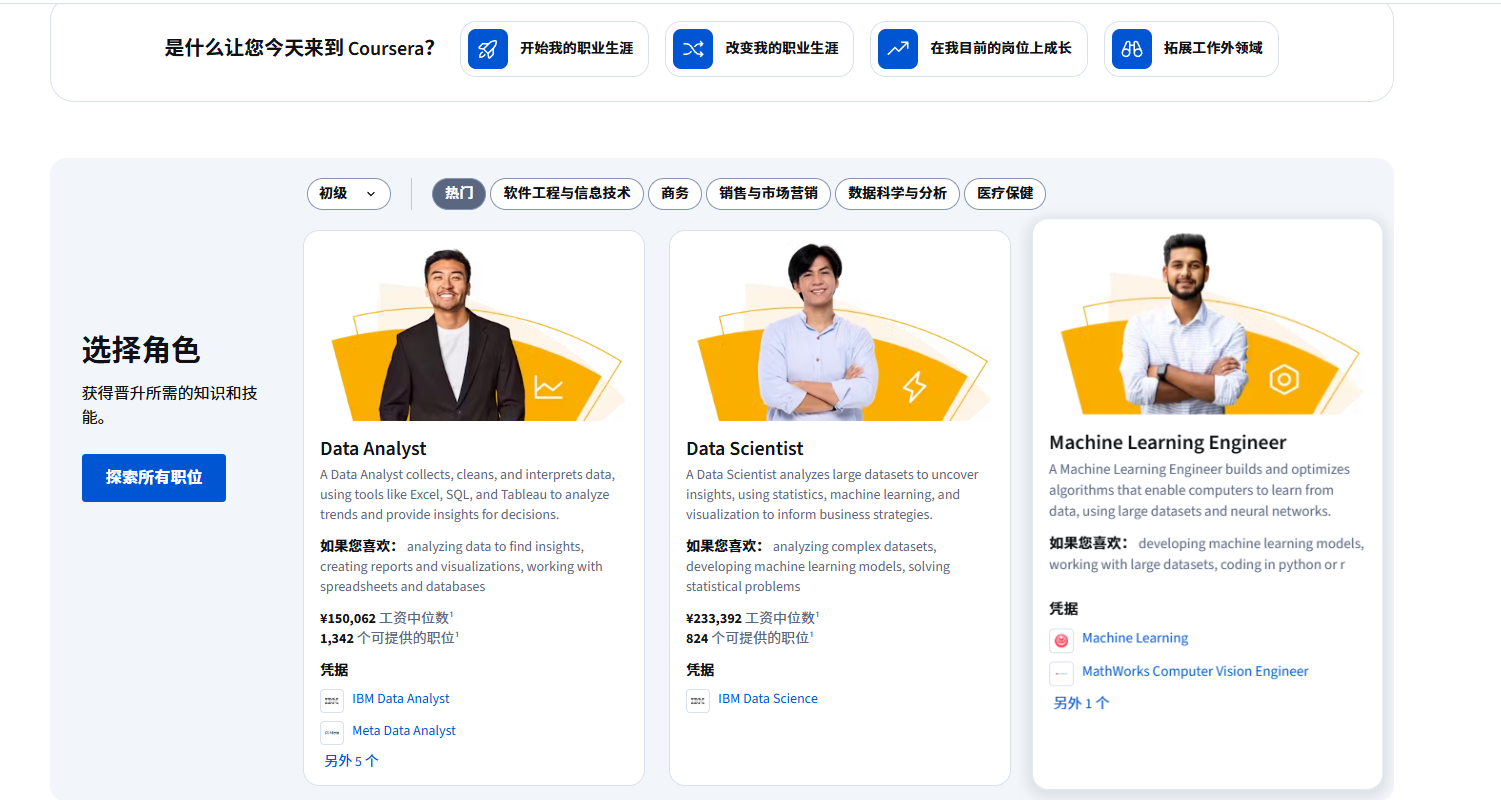Click the IBM logo beside IBM Data Analyst
The height and width of the screenshot is (800, 1501).
[x=332, y=700]
